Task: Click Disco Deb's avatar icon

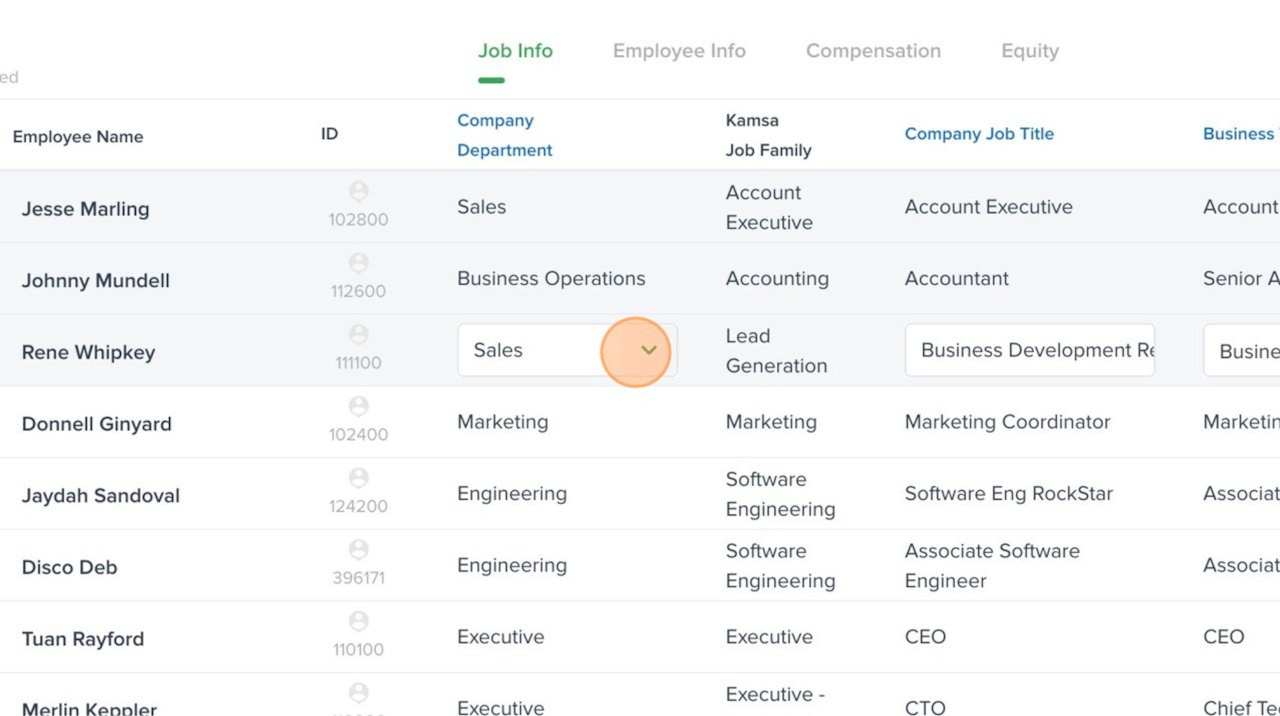Action: pos(358,550)
